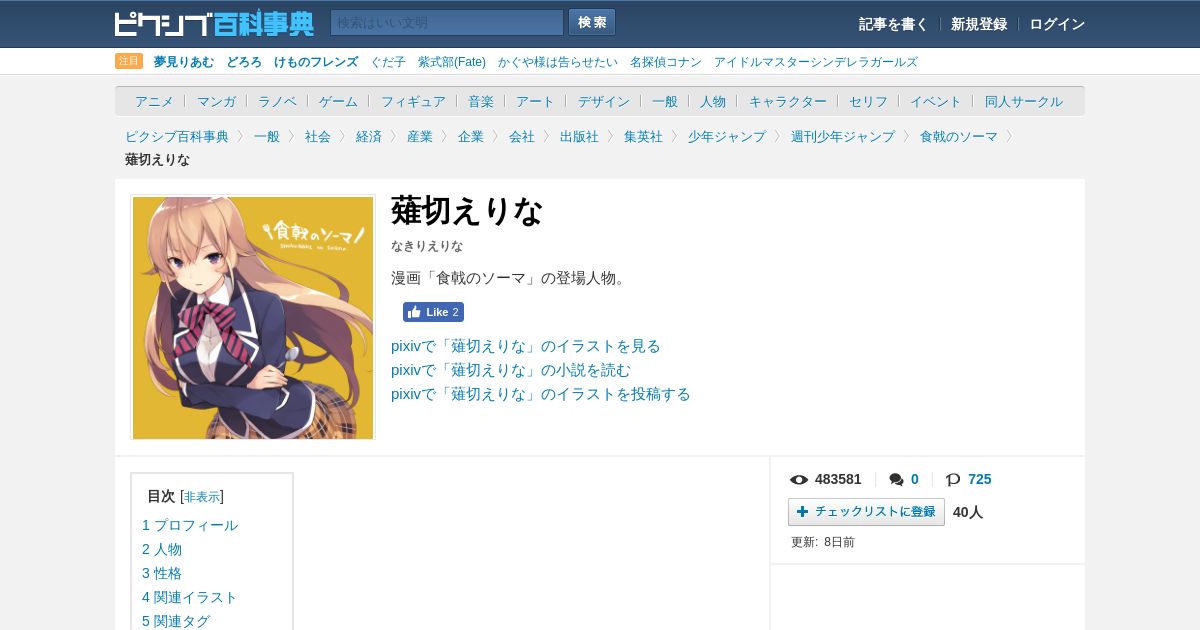Image resolution: width=1200 pixels, height=630 pixels.
Task: Select the ゲーム category tab
Action: pyautogui.click(x=338, y=101)
